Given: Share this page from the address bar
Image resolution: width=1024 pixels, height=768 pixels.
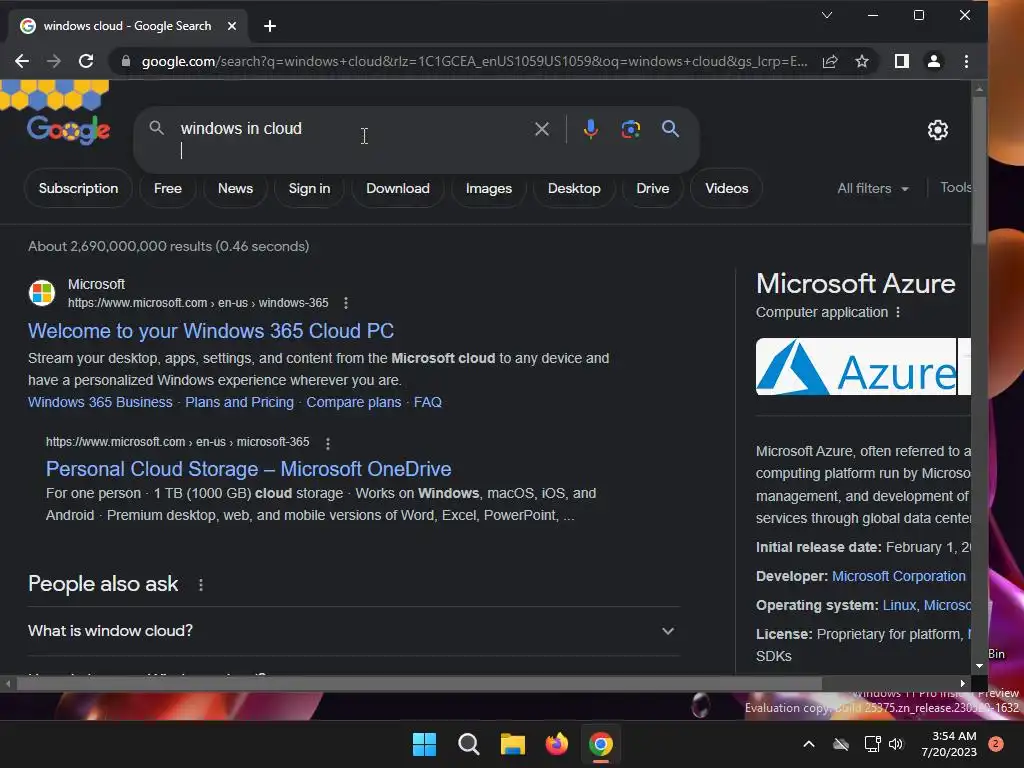Looking at the screenshot, I should point(830,61).
